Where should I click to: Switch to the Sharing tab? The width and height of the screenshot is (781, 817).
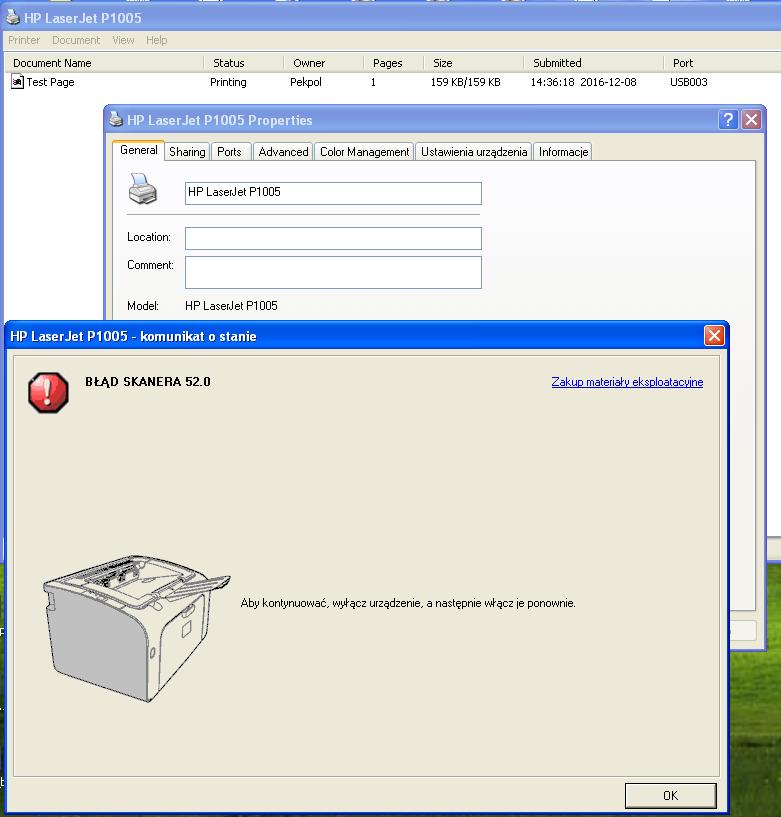[x=187, y=152]
